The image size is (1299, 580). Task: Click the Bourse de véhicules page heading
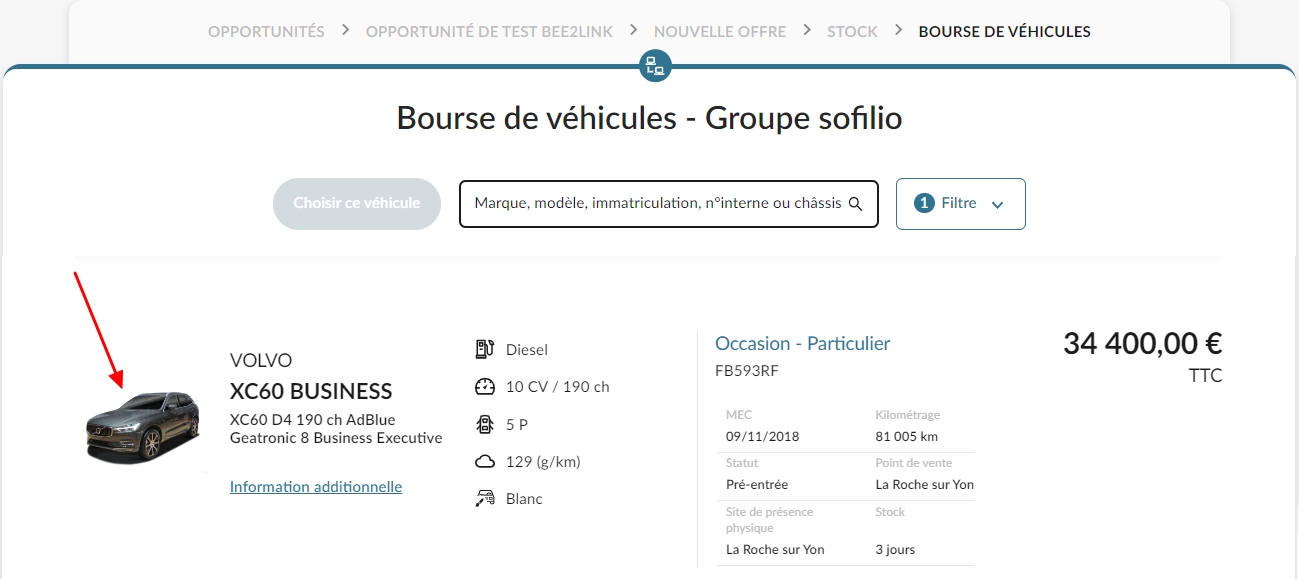650,118
